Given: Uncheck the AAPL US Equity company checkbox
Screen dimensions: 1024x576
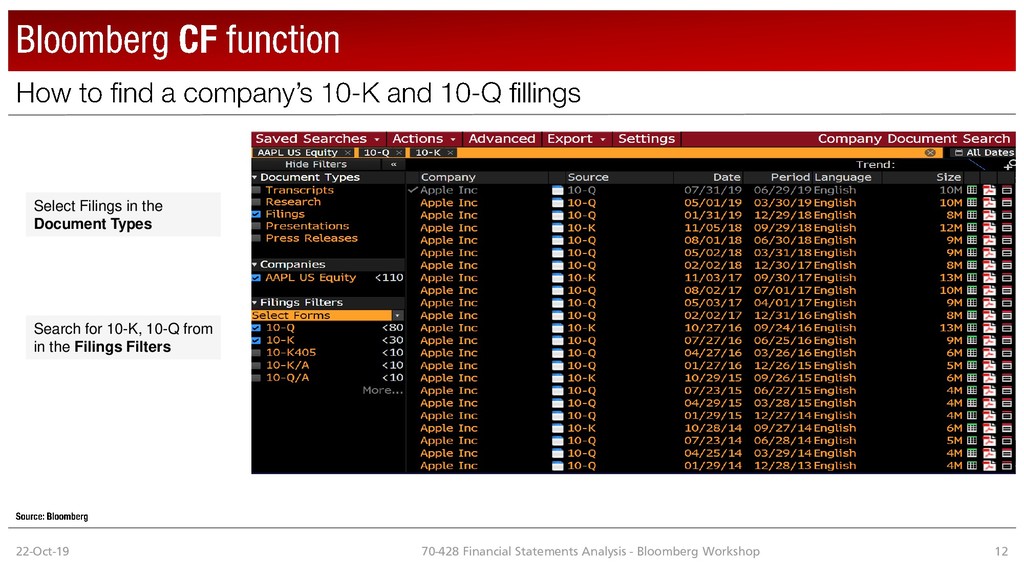Looking at the screenshot, I should (257, 278).
